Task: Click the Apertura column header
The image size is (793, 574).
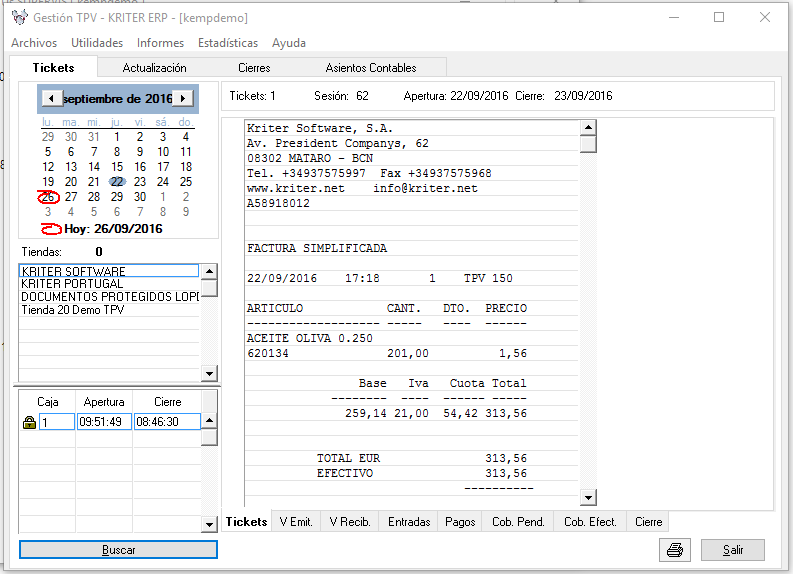Action: [x=104, y=402]
